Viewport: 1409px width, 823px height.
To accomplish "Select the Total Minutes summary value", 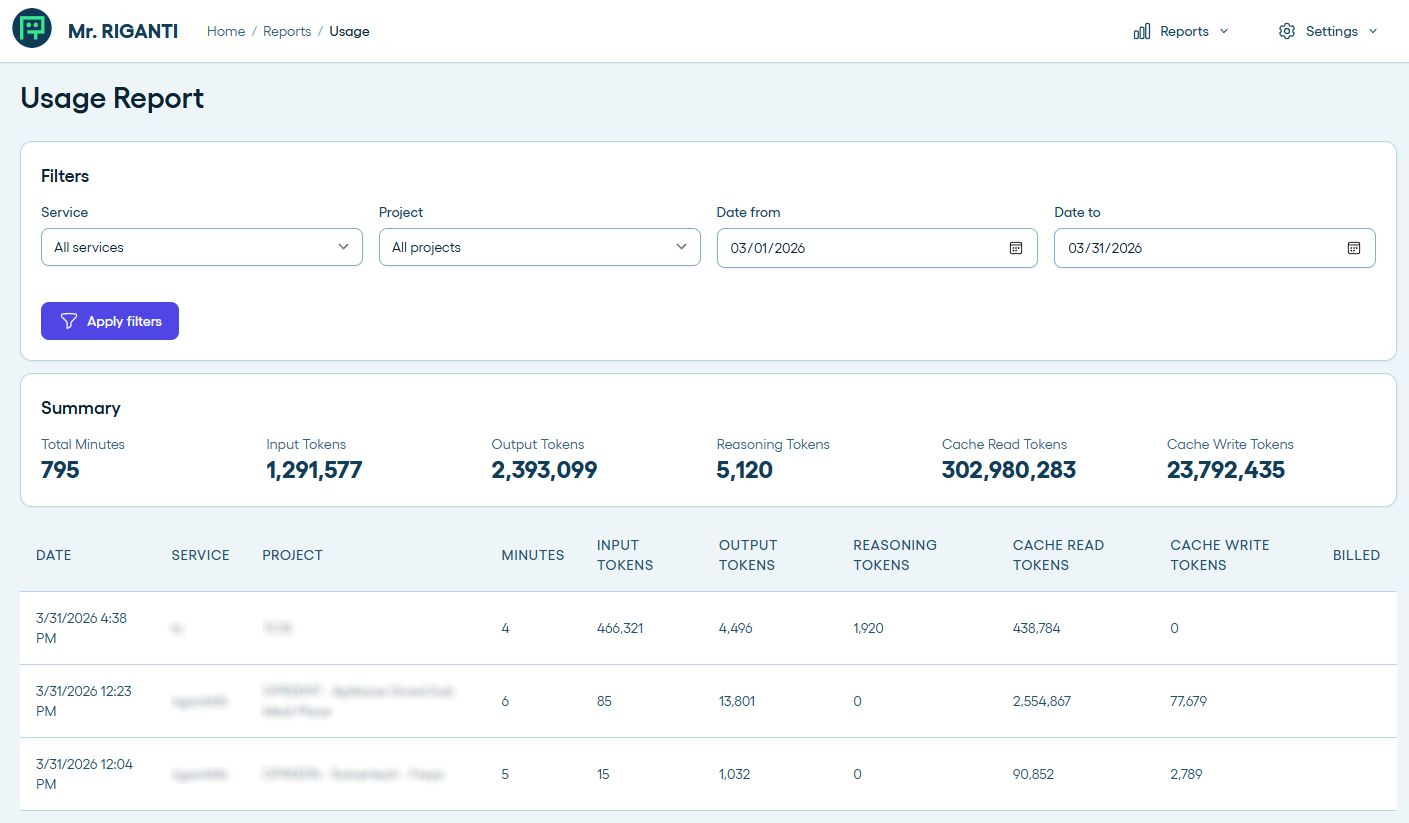I will pos(59,469).
